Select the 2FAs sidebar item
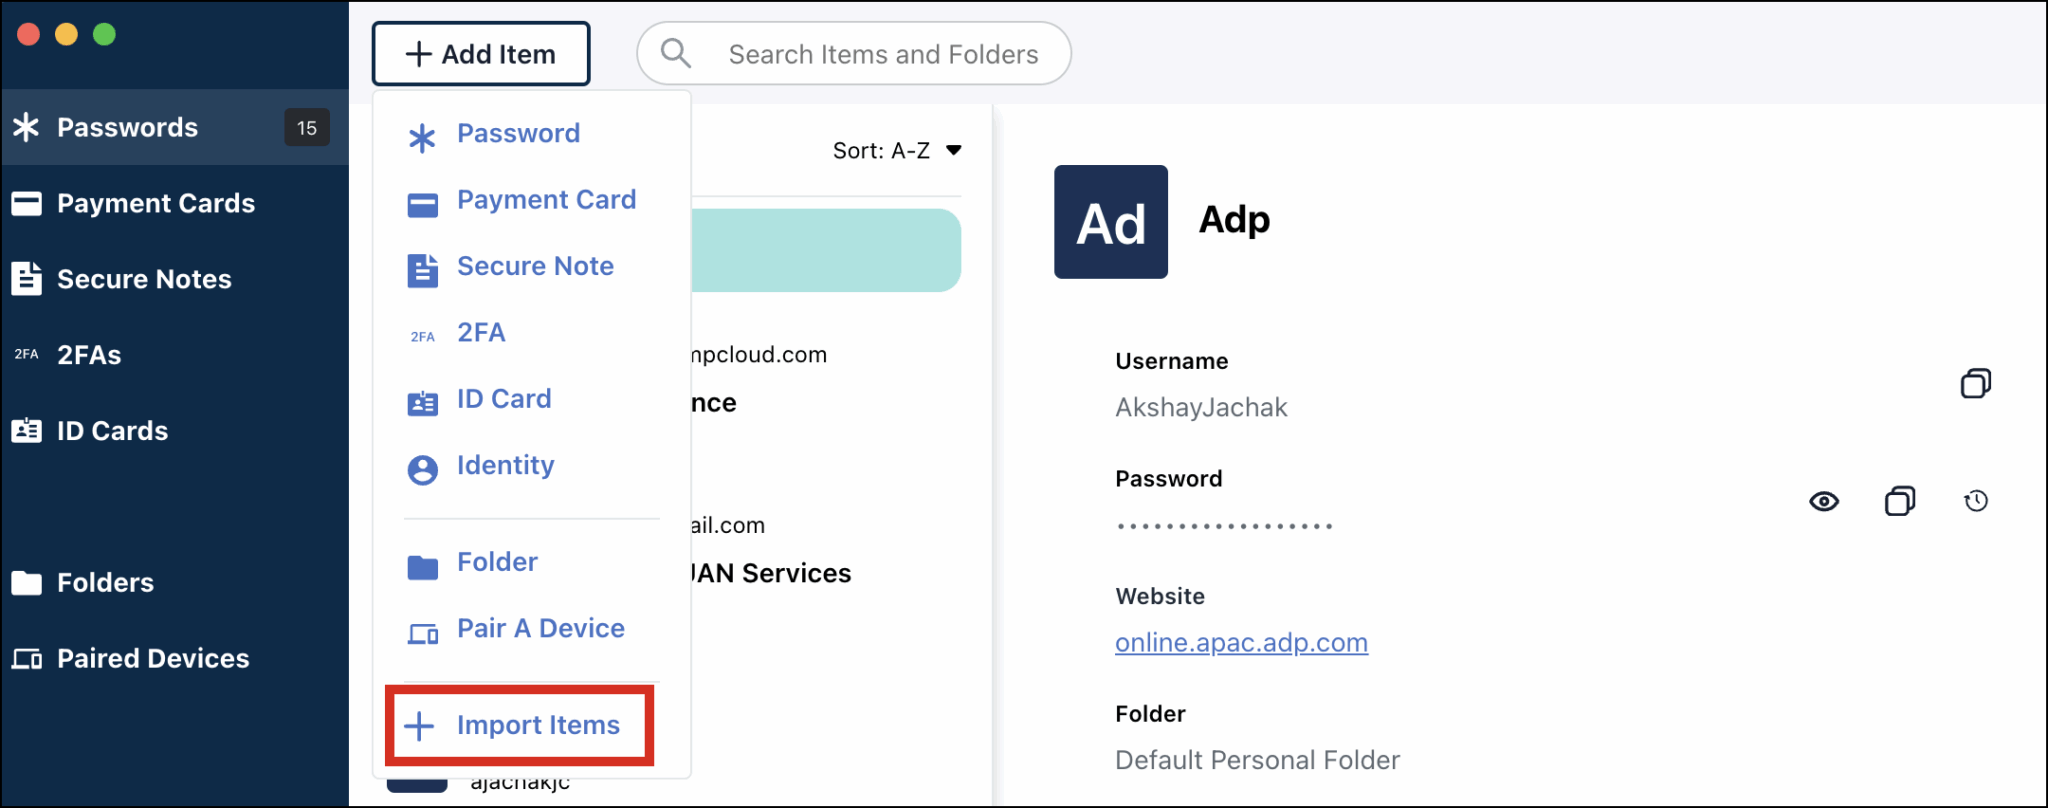This screenshot has height=808, width=2048. 88,354
